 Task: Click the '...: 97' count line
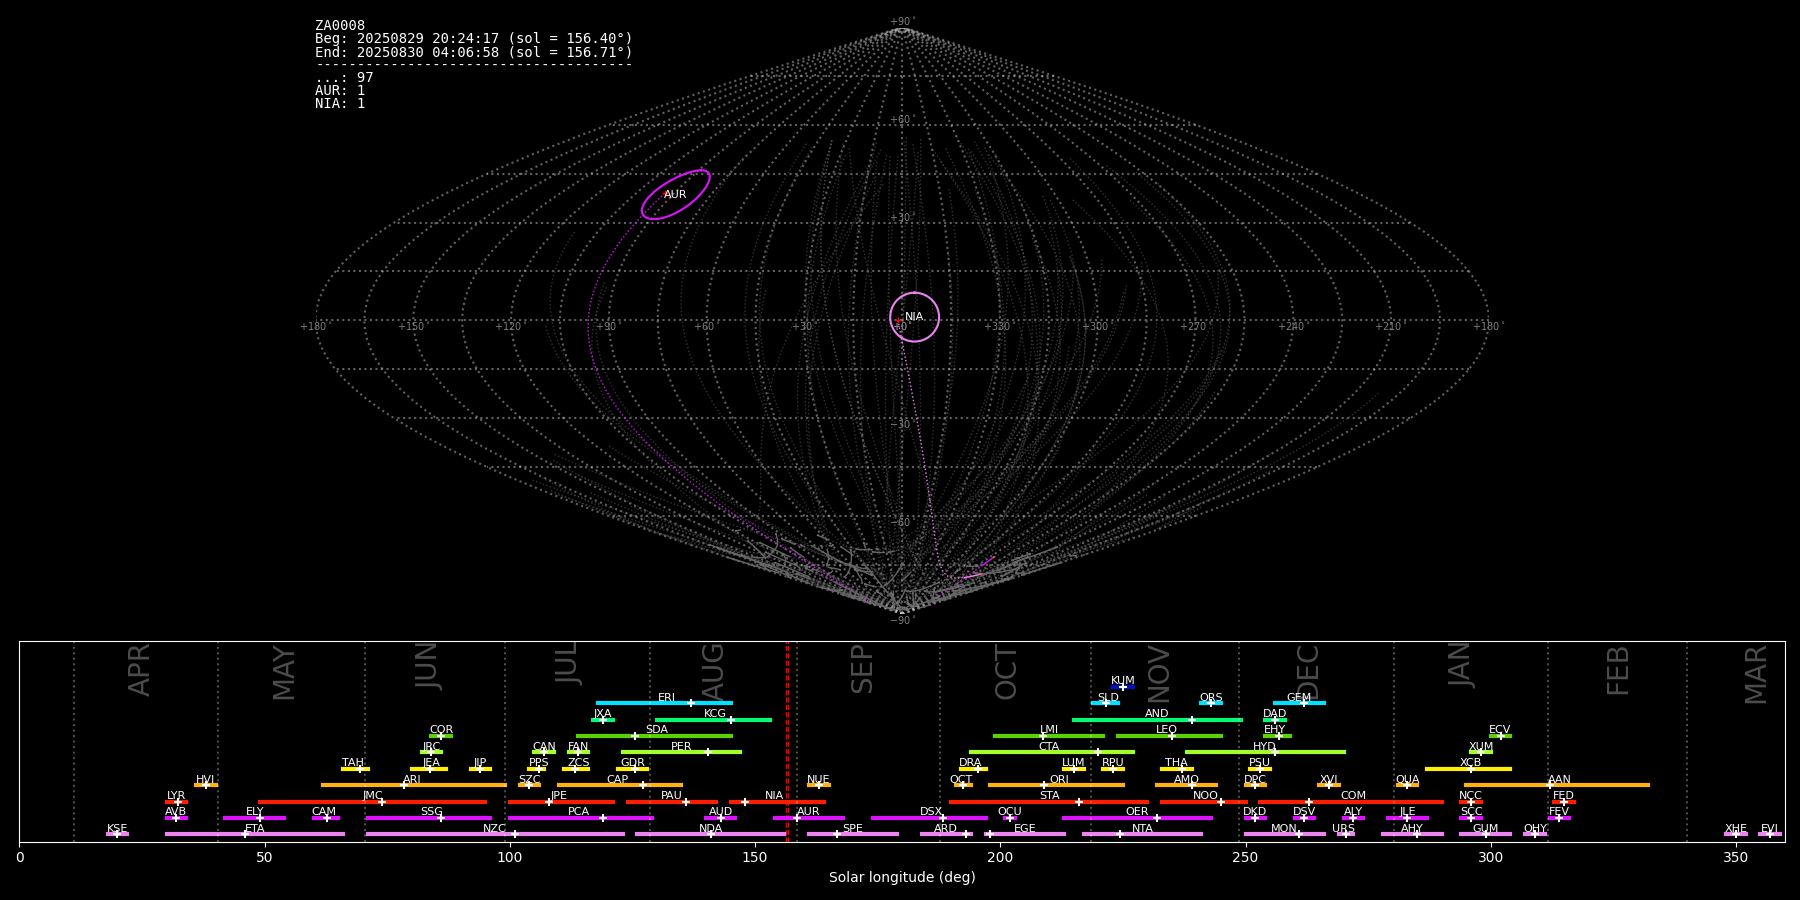[x=344, y=78]
